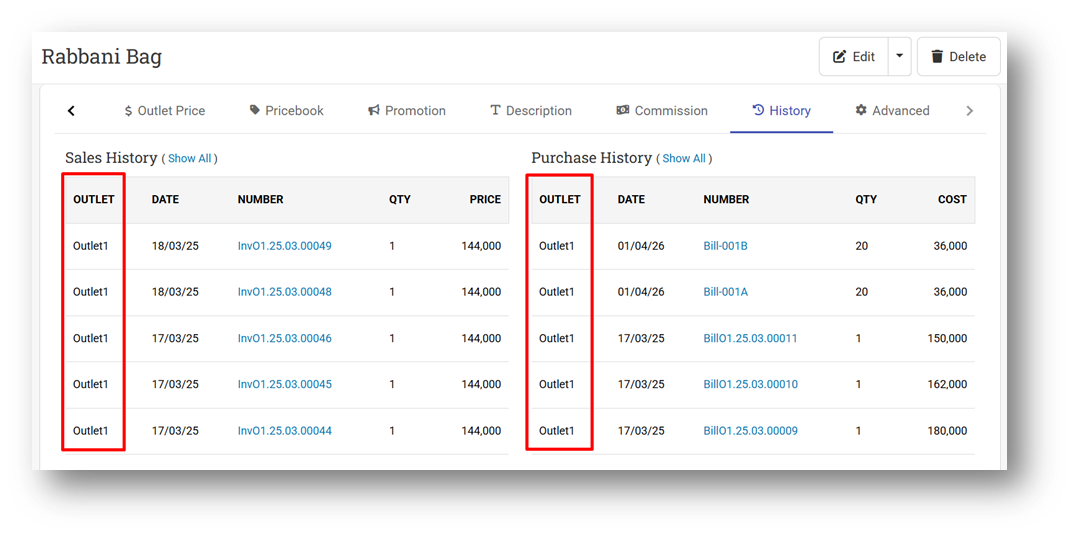This screenshot has width=1072, height=535.
Task: Click the 150,000 cost cell
Action: (948, 338)
